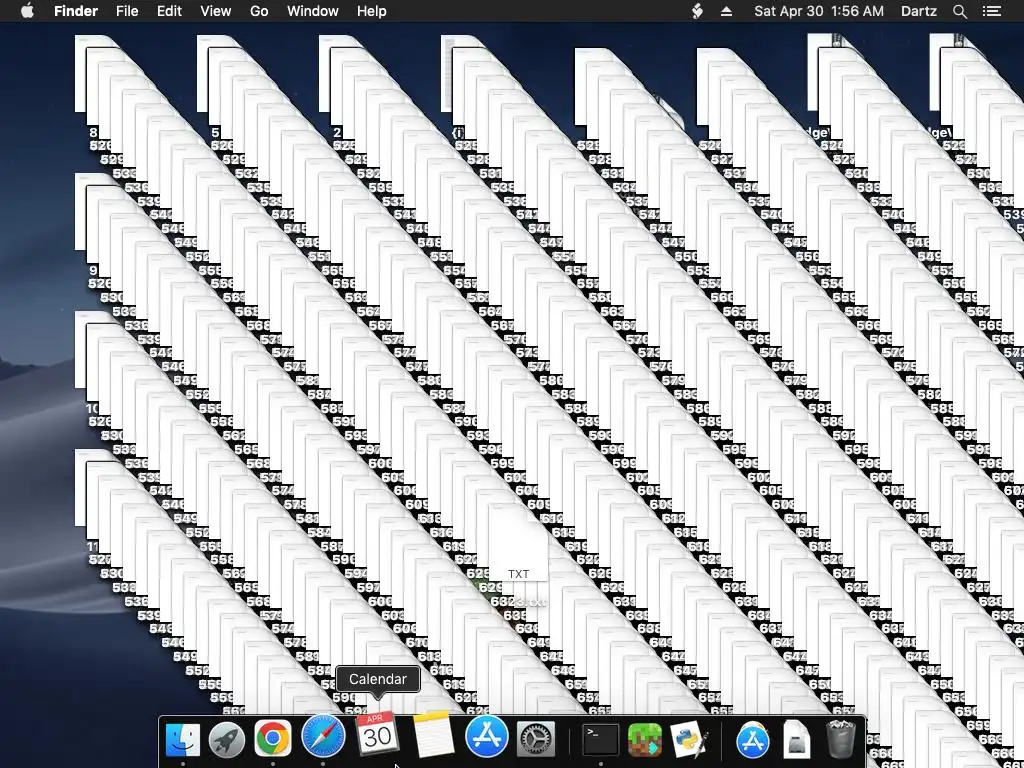Click the status icon left of eject

697,11
